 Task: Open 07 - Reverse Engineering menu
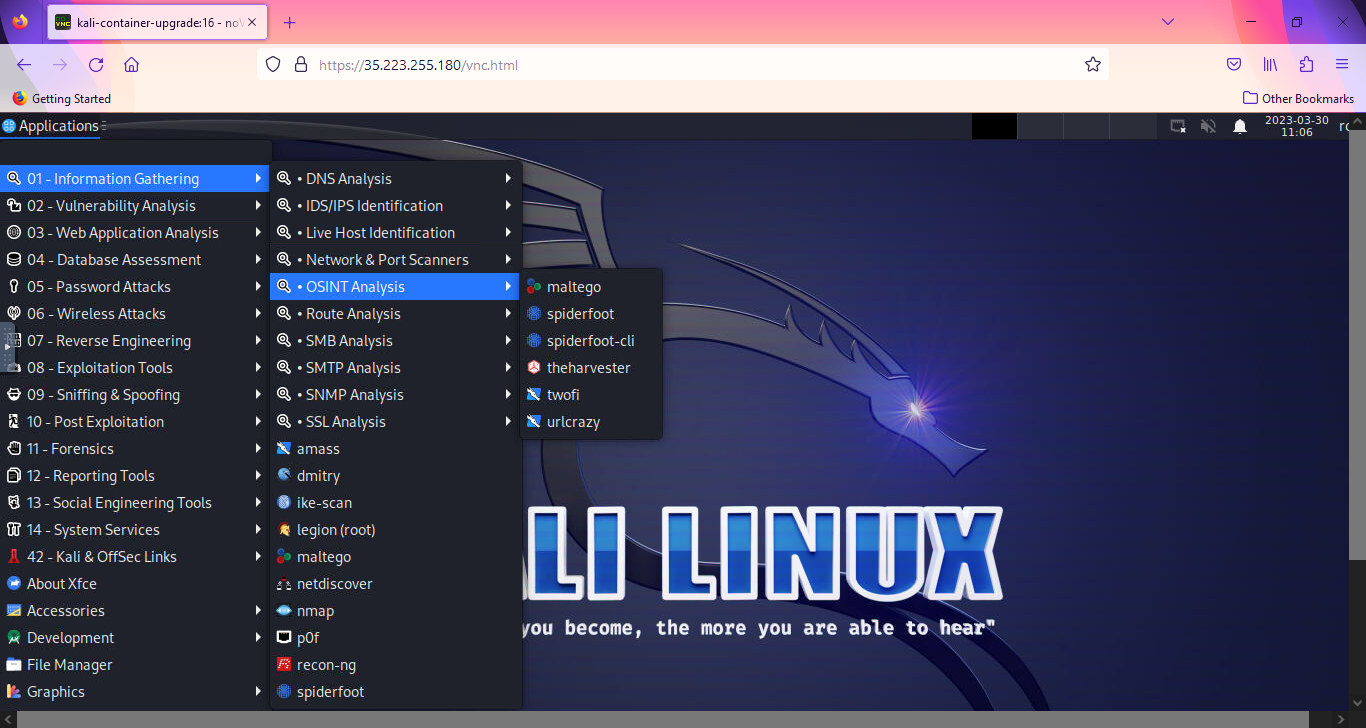(135, 341)
